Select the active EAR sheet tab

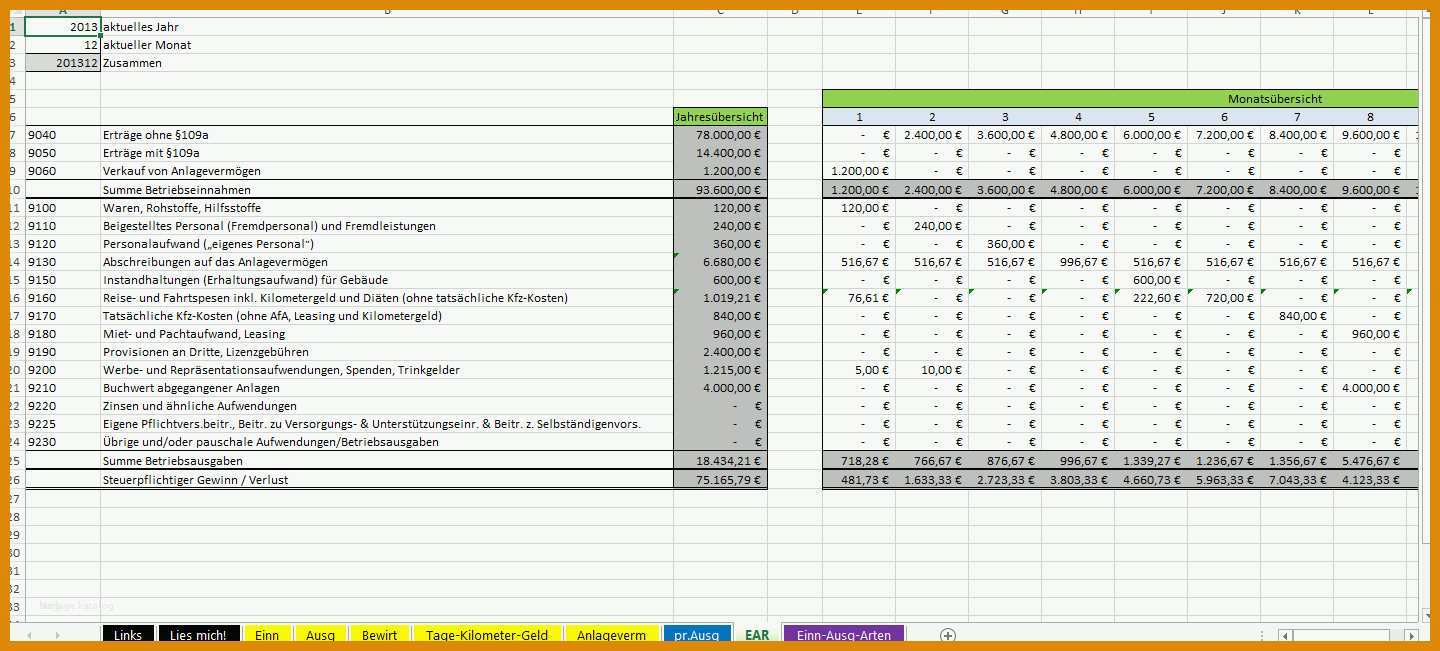757,635
